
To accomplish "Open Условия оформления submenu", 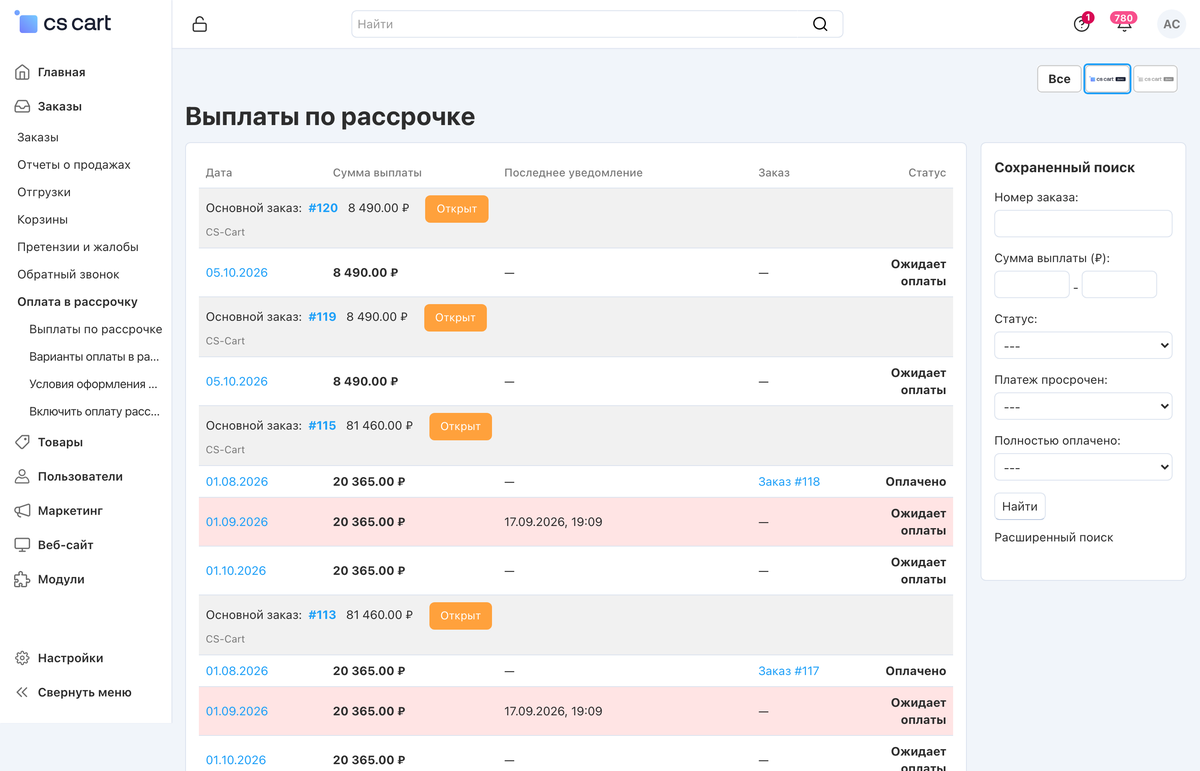I will (94, 384).
